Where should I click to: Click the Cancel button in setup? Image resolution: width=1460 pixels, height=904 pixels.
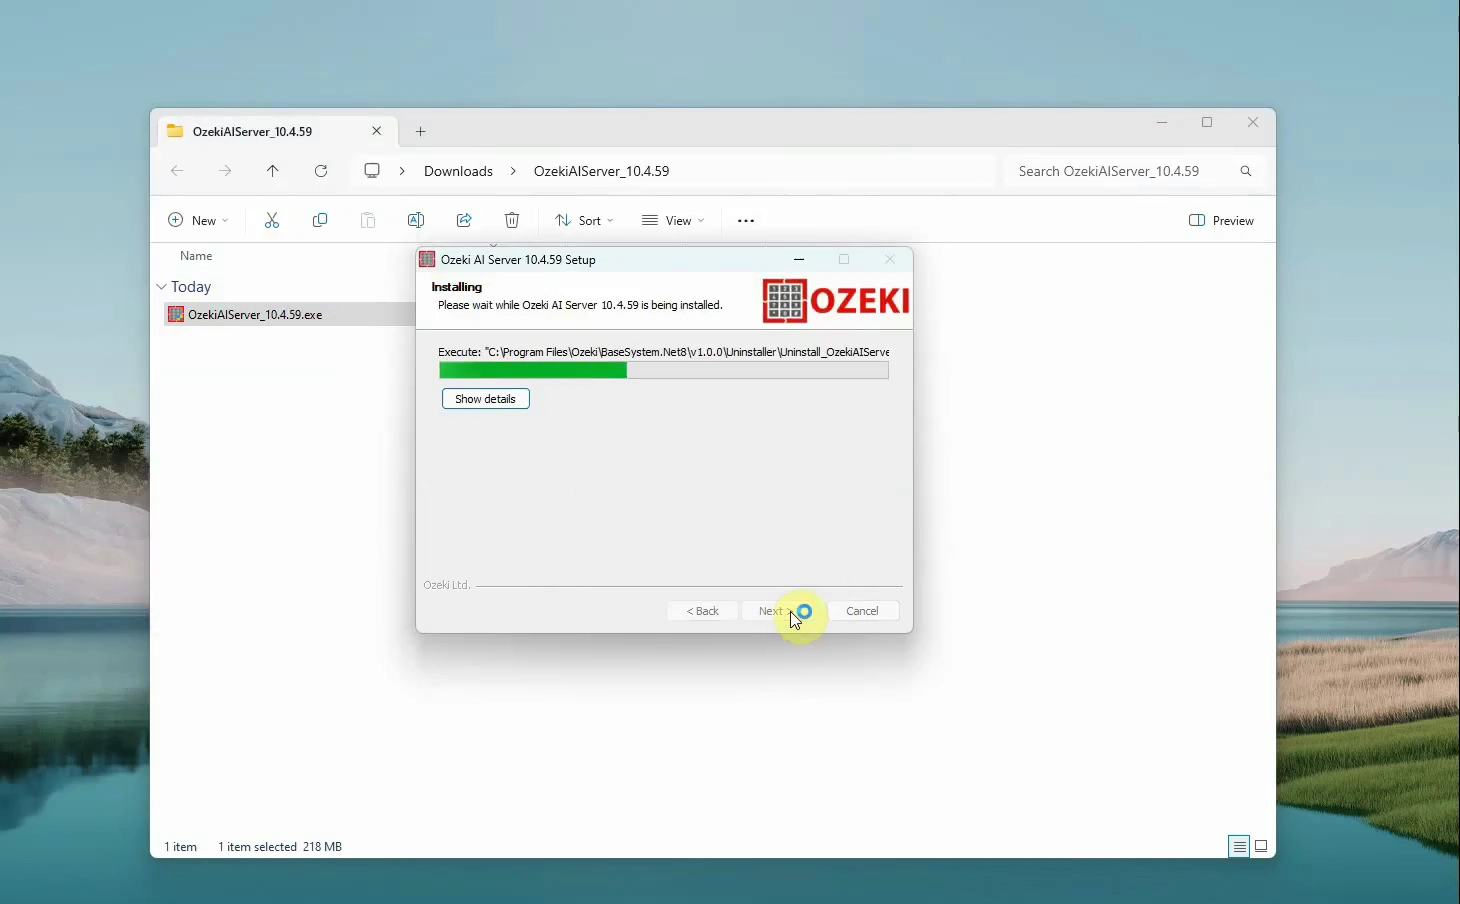pyautogui.click(x=862, y=611)
